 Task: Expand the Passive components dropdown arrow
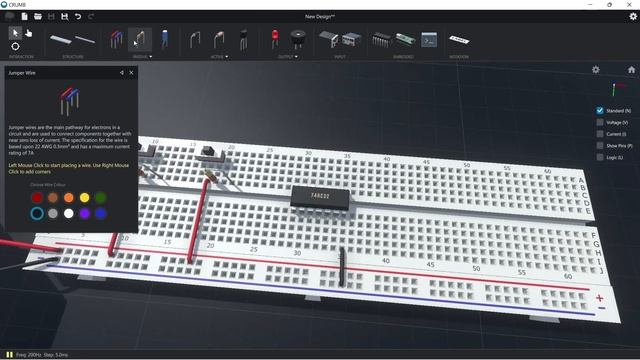(151, 57)
